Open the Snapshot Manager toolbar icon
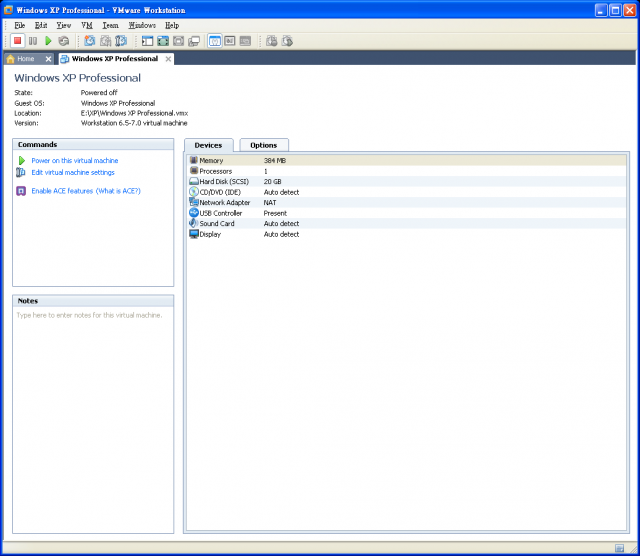Image resolution: width=640 pixels, height=556 pixels. pos(121,41)
